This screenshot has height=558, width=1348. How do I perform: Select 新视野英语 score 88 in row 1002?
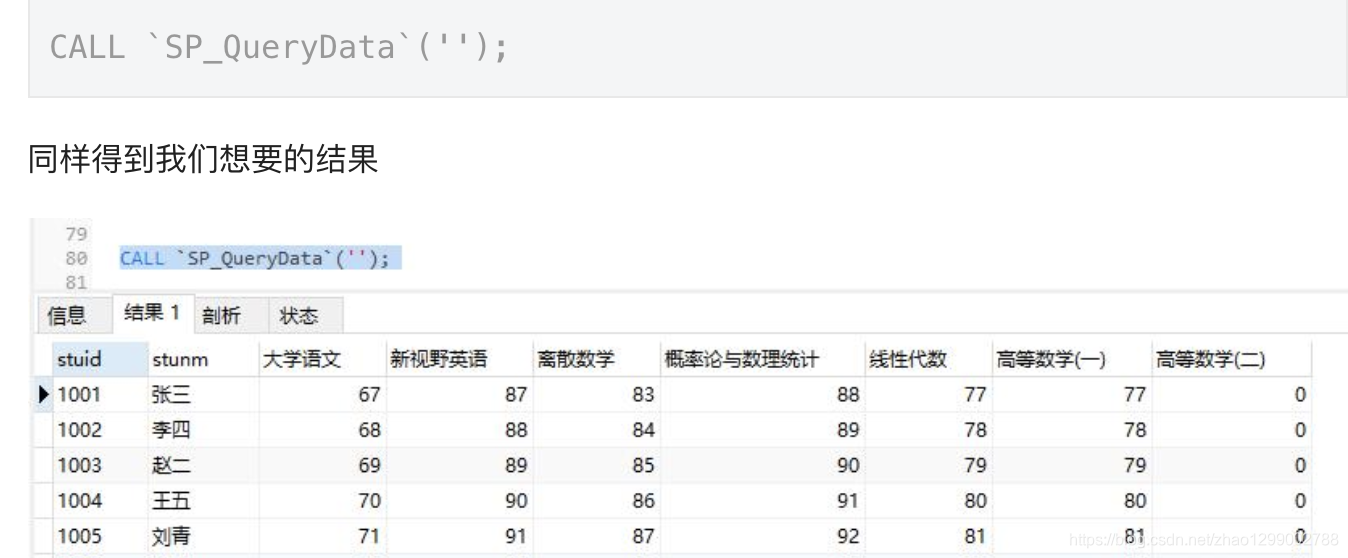[x=459, y=430]
